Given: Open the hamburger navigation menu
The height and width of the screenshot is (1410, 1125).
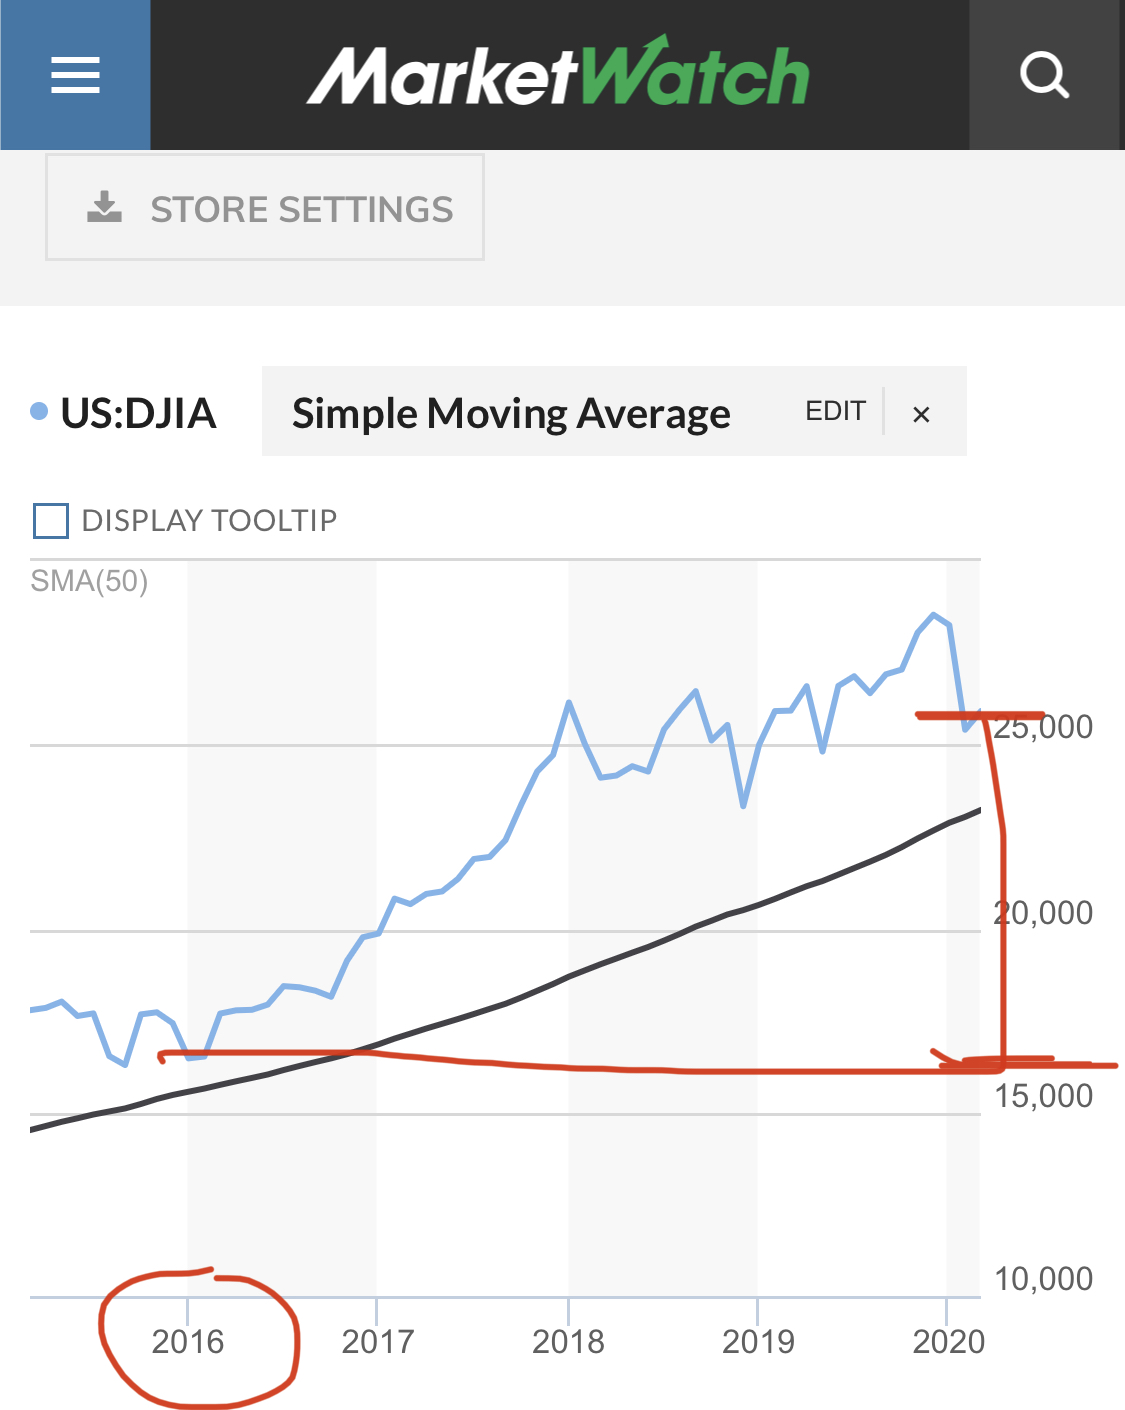Looking at the screenshot, I should click(75, 75).
